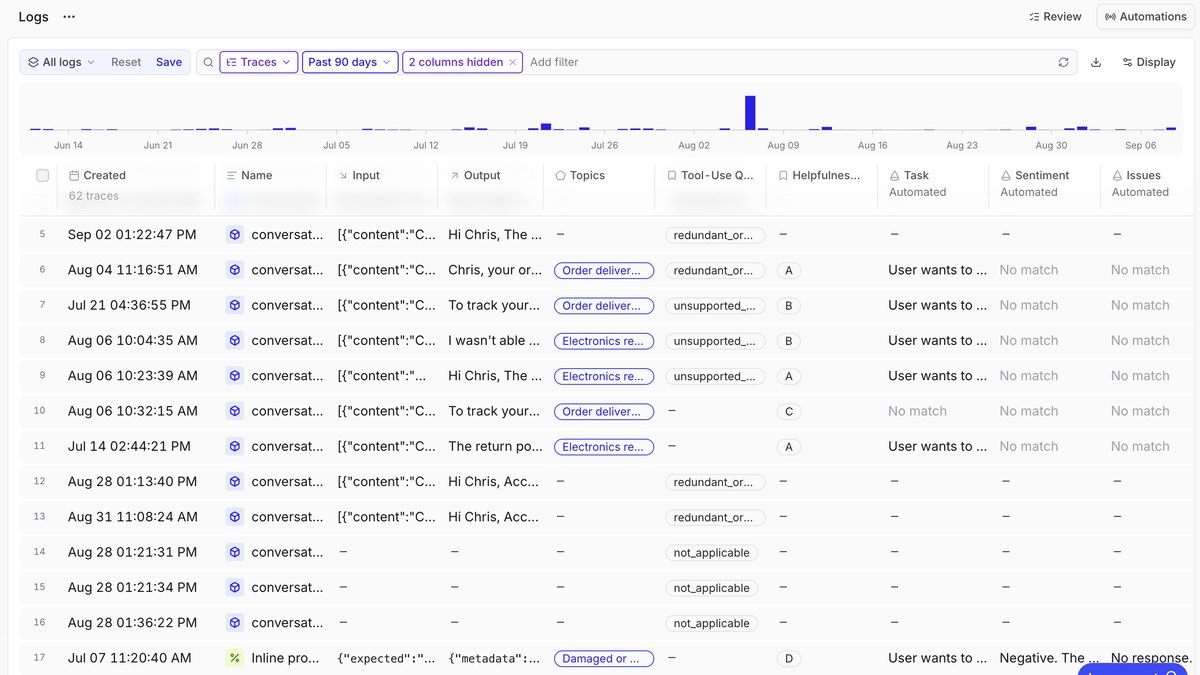
Task: Click the Sentiment column header
Action: (1035, 175)
